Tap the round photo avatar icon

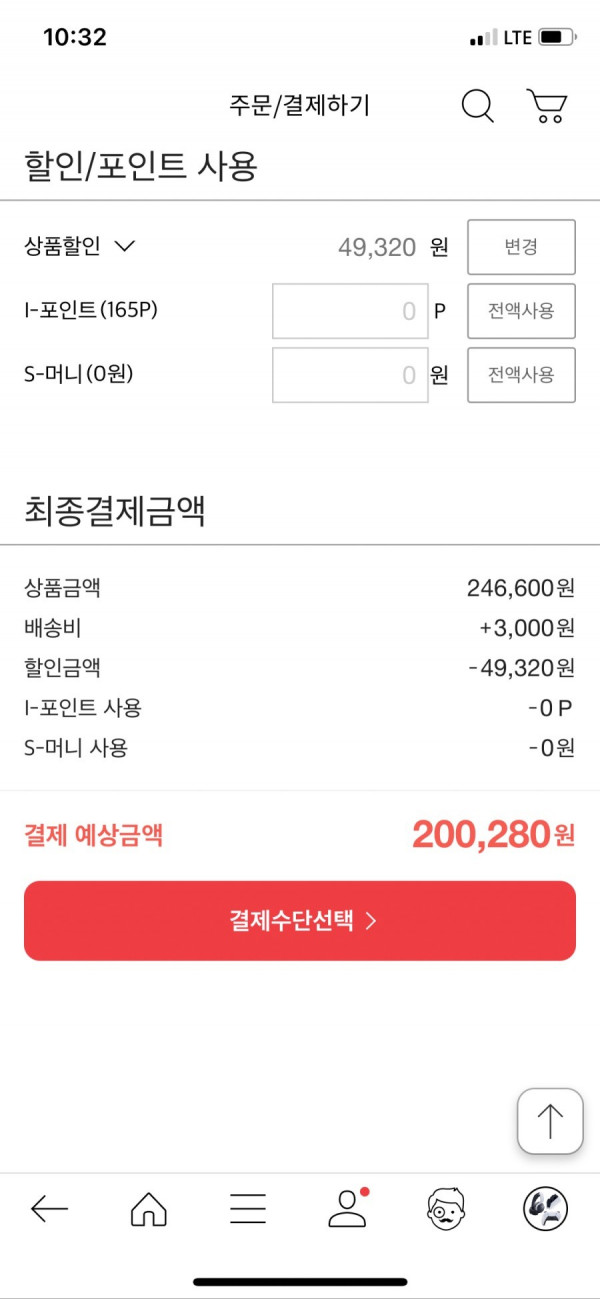[545, 1209]
